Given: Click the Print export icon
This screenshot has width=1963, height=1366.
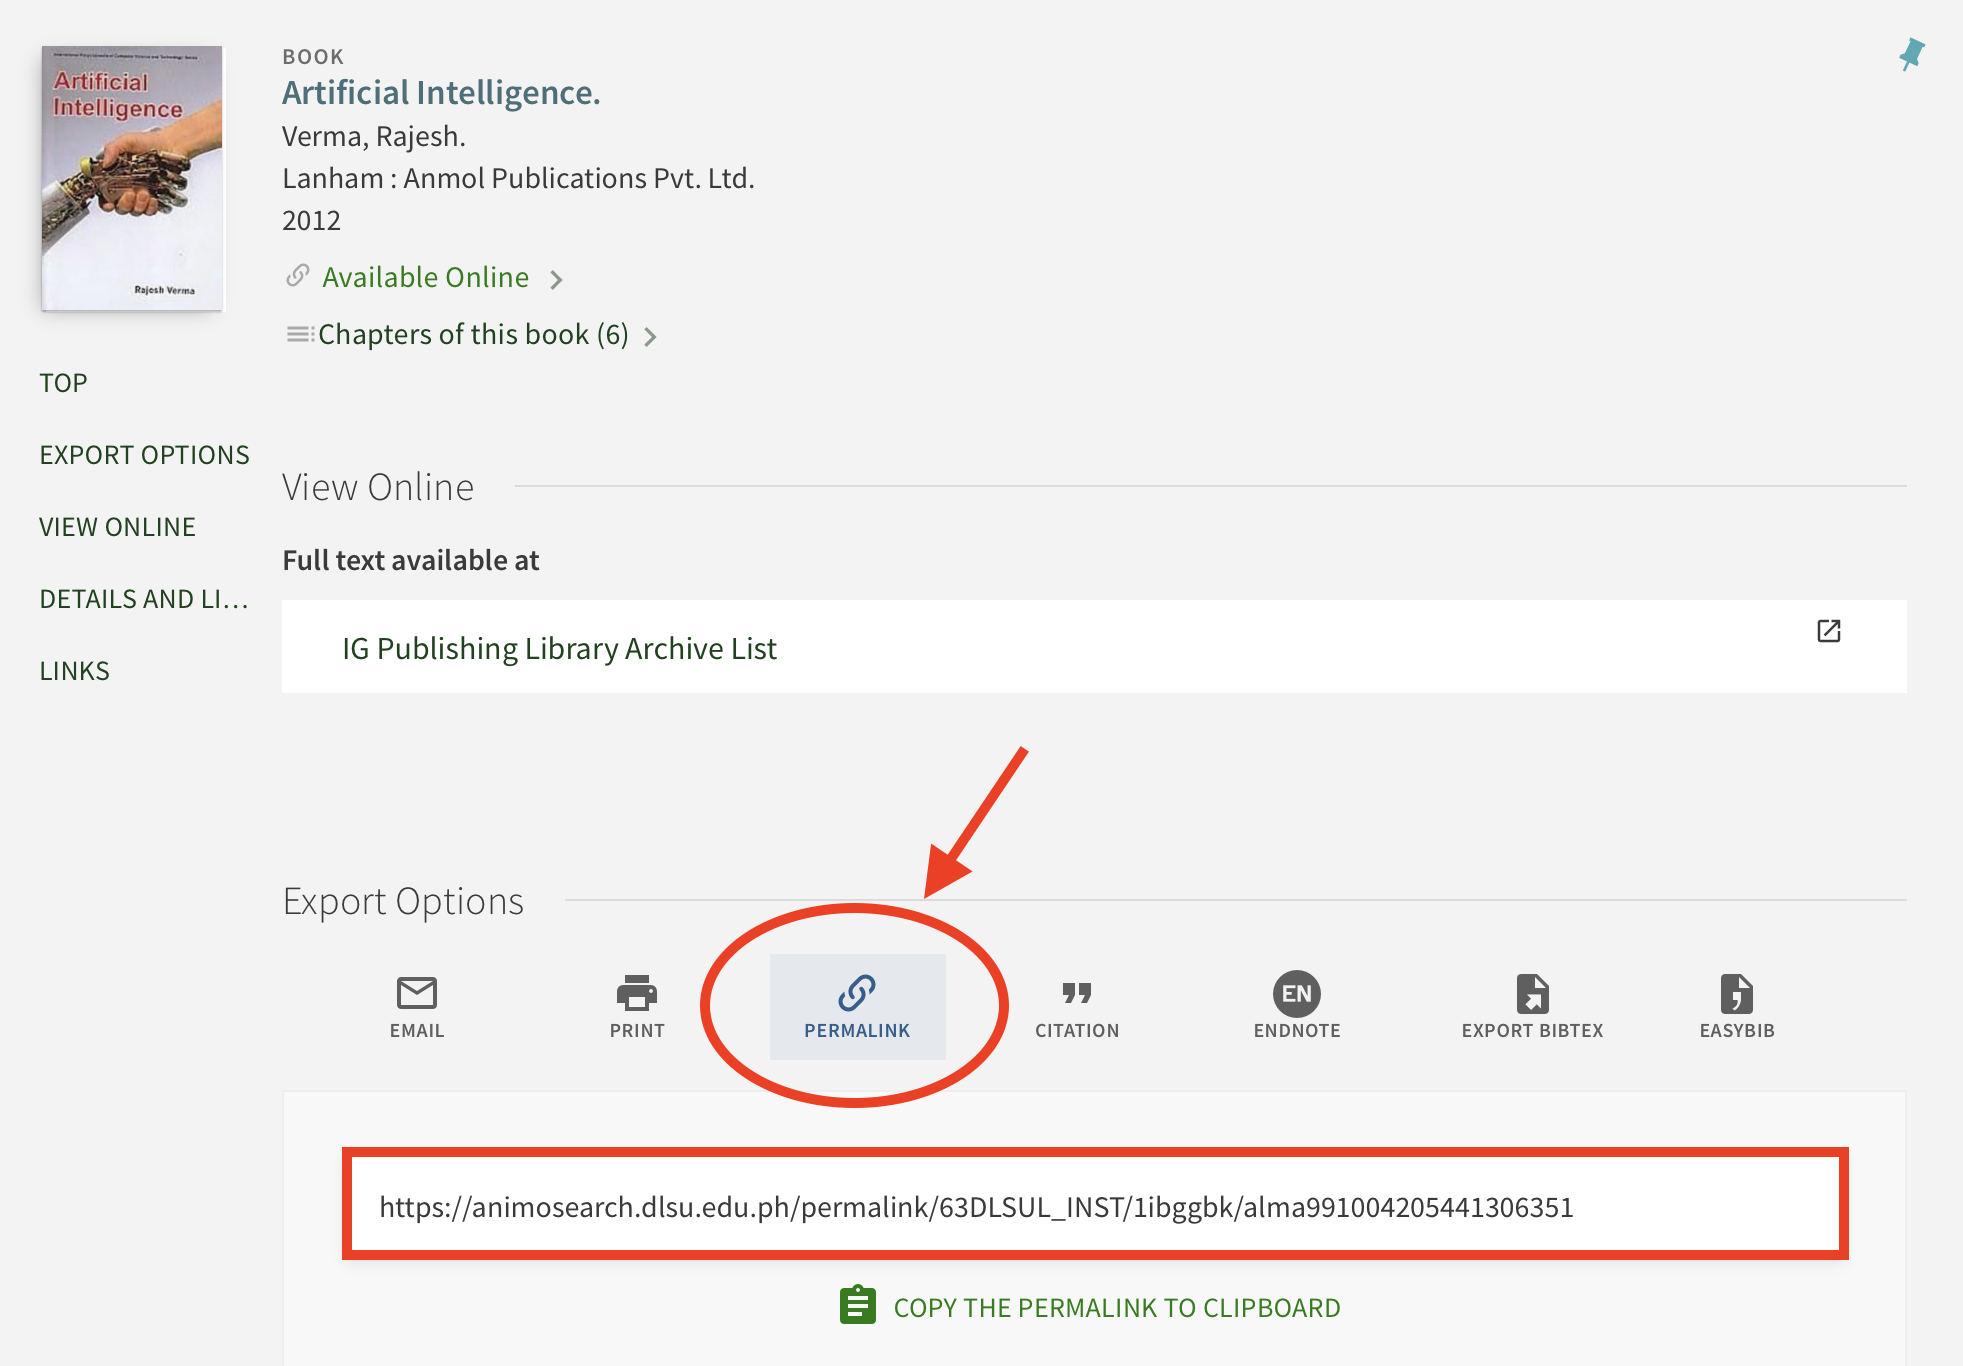Looking at the screenshot, I should click(x=637, y=993).
